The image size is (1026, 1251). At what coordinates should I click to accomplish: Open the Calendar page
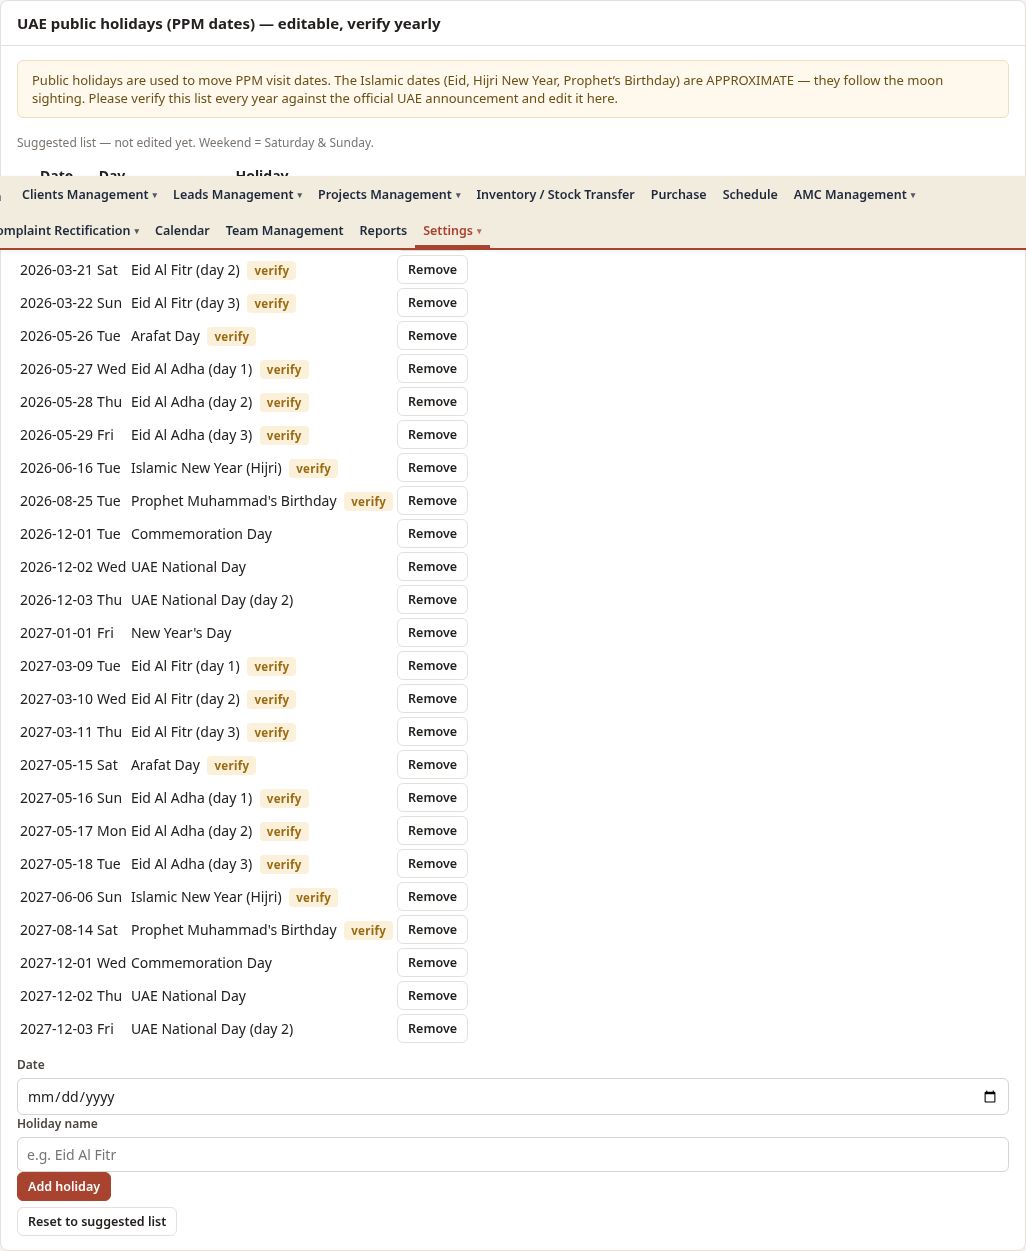pos(182,231)
